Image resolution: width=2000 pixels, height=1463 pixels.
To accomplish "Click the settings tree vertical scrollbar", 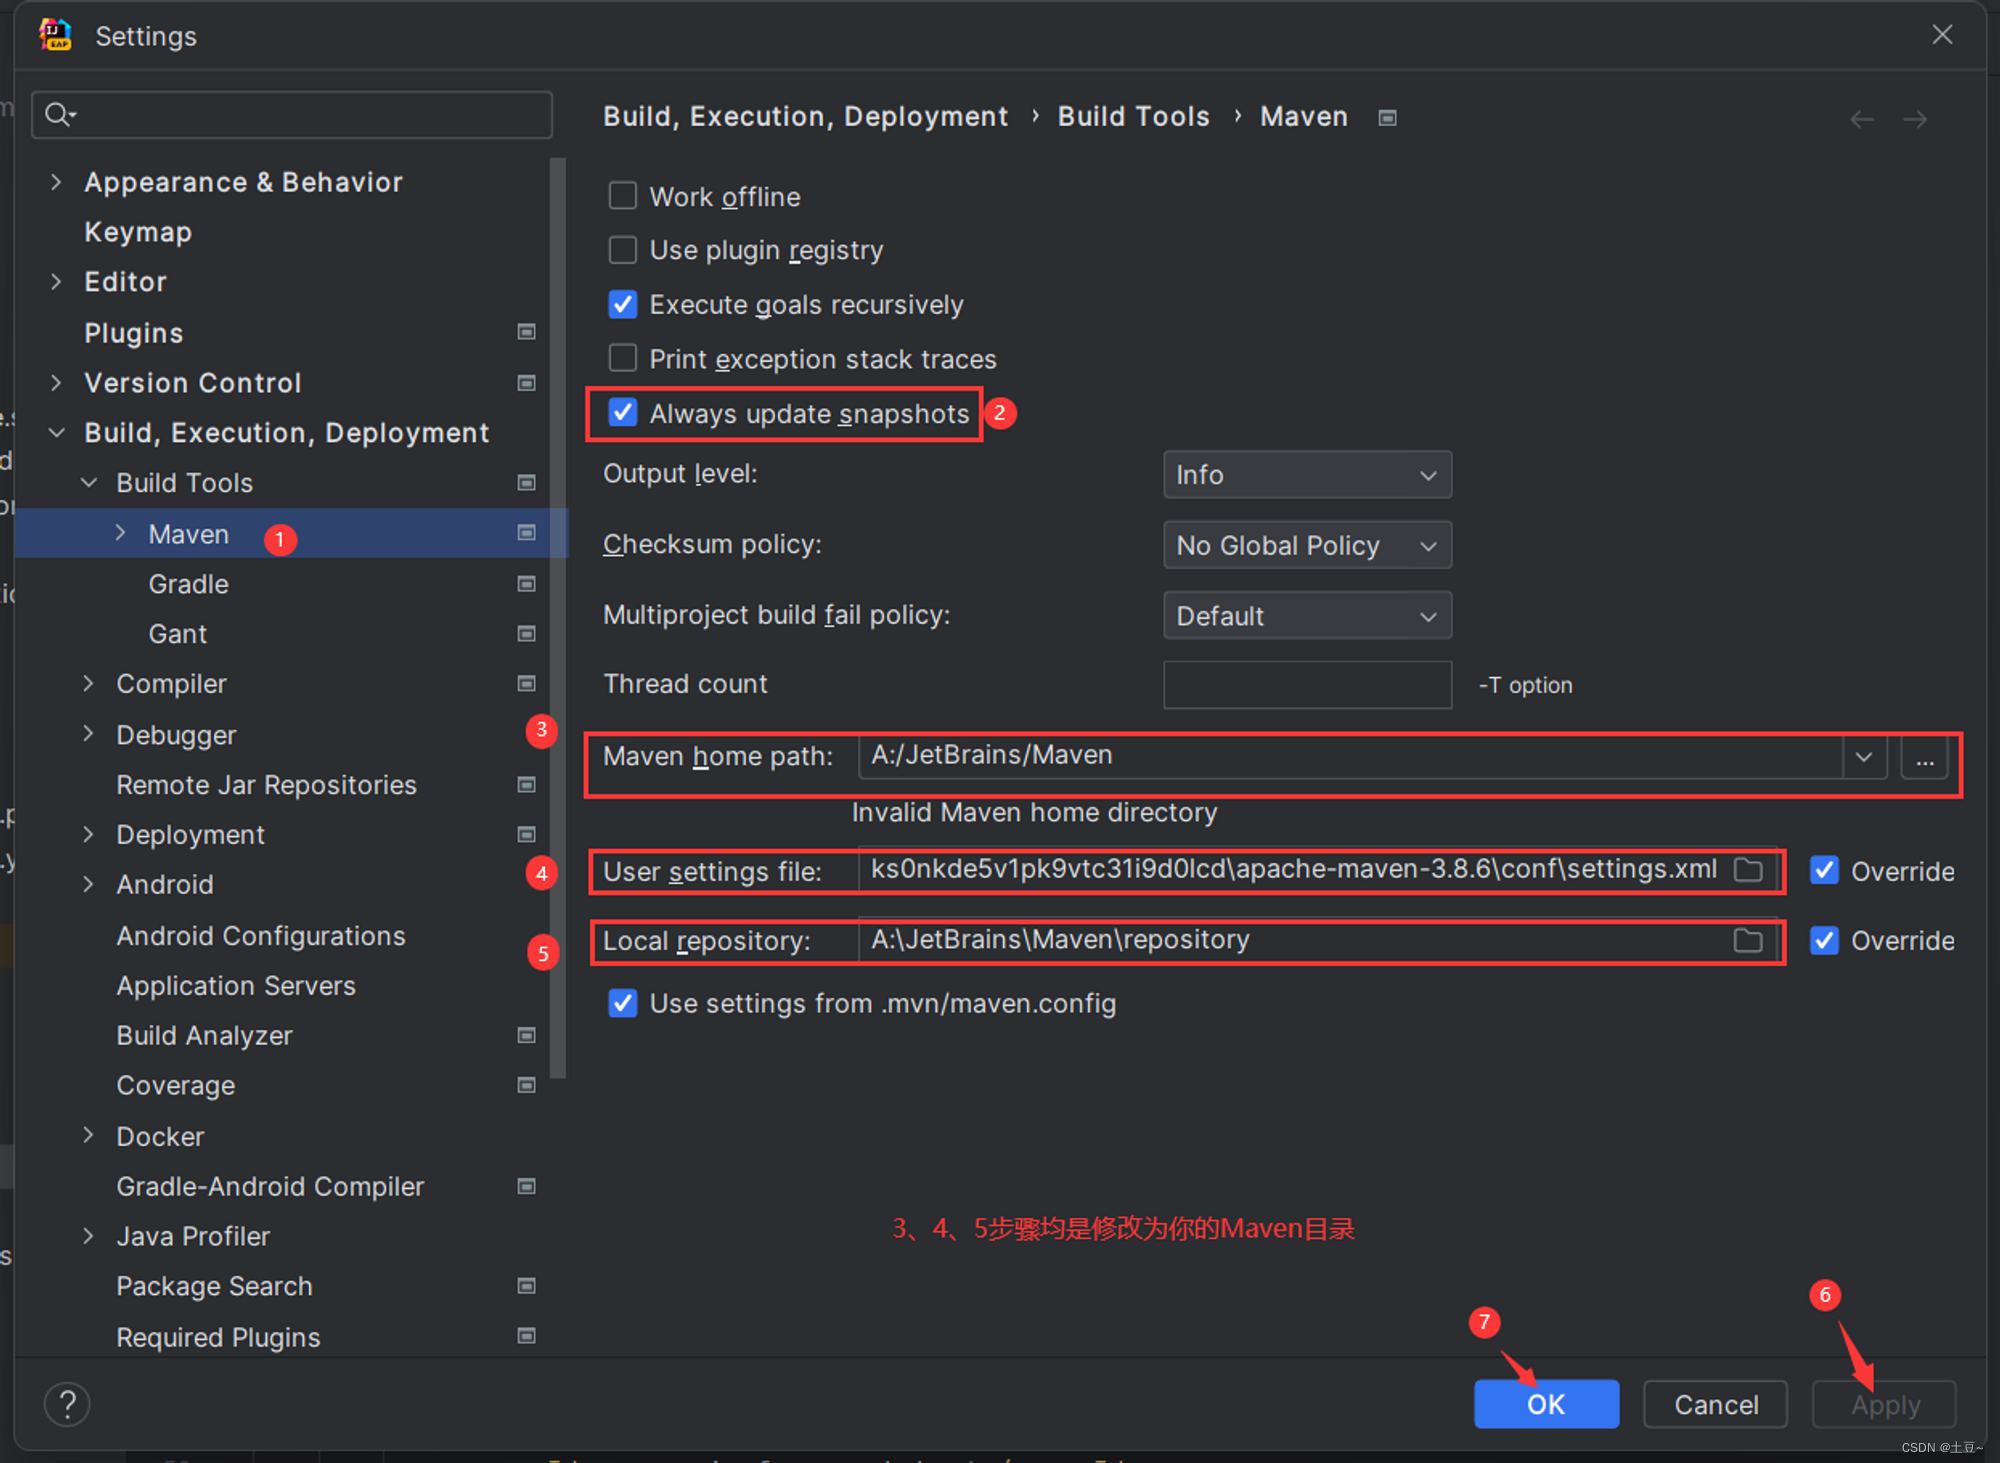I will 558,618.
